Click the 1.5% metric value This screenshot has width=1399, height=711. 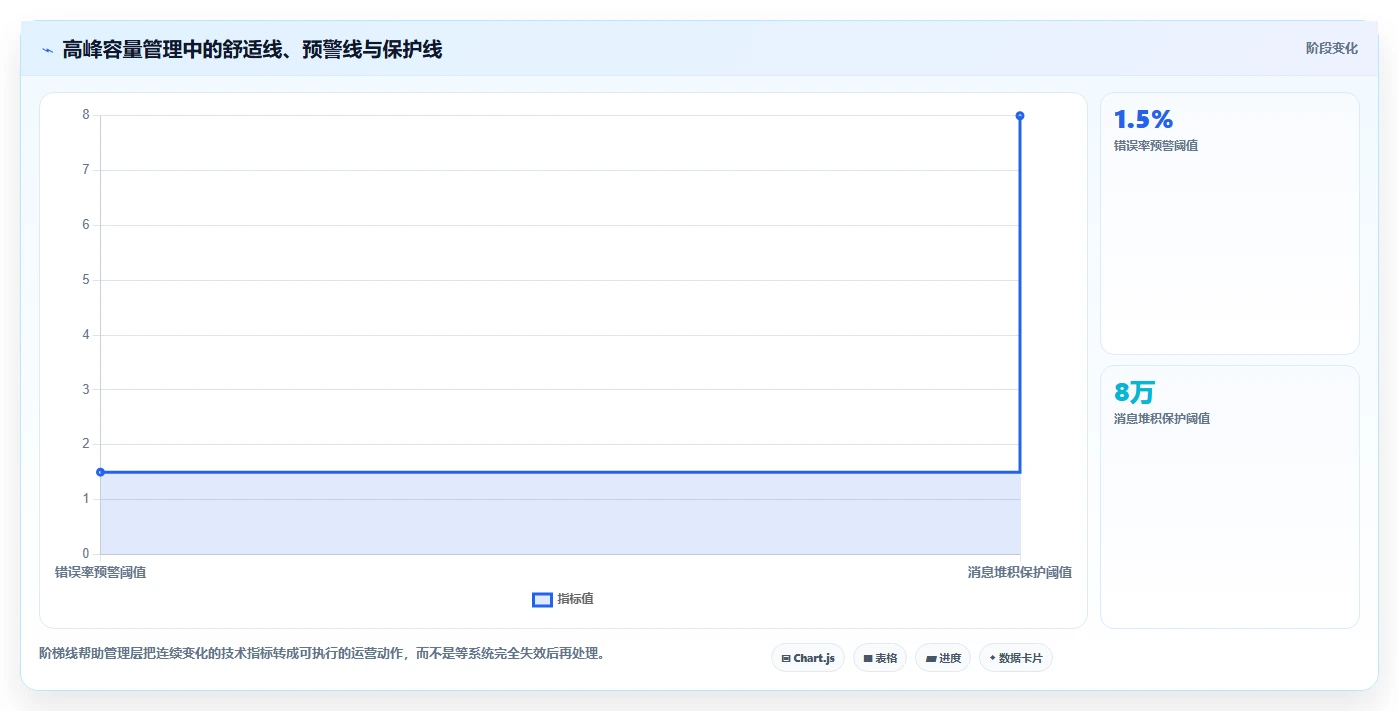(x=1143, y=120)
